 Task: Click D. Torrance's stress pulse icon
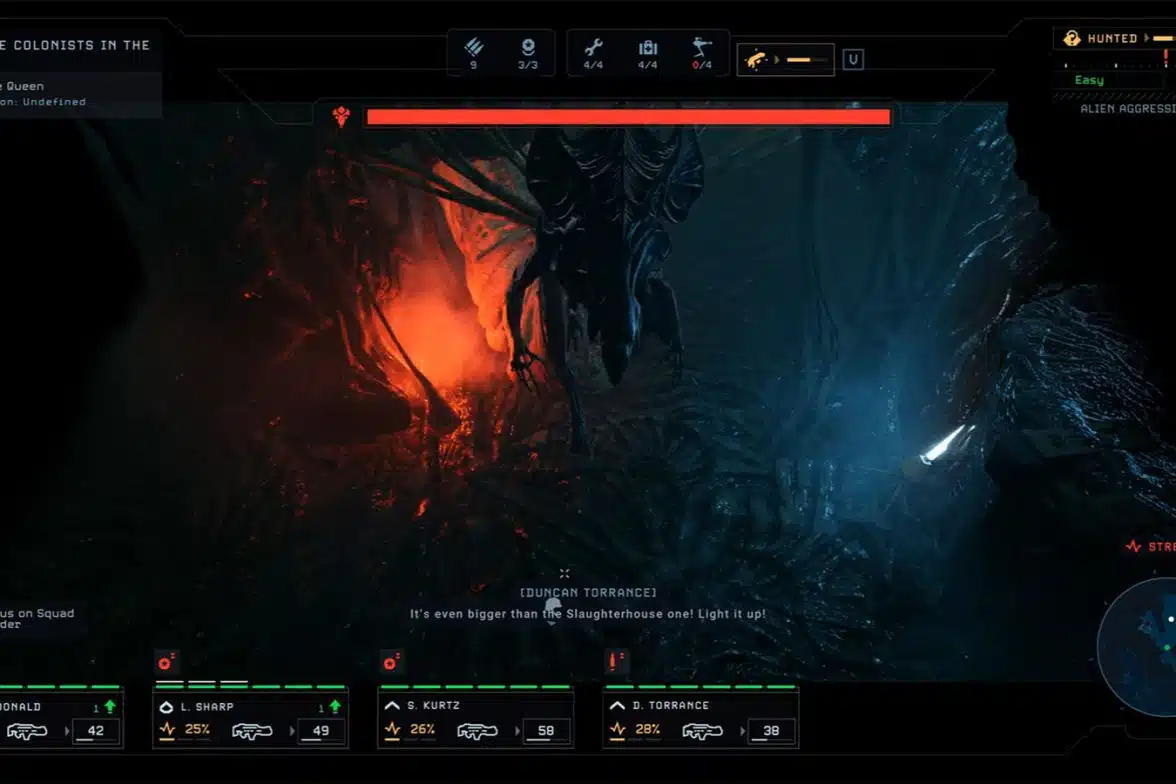617,729
